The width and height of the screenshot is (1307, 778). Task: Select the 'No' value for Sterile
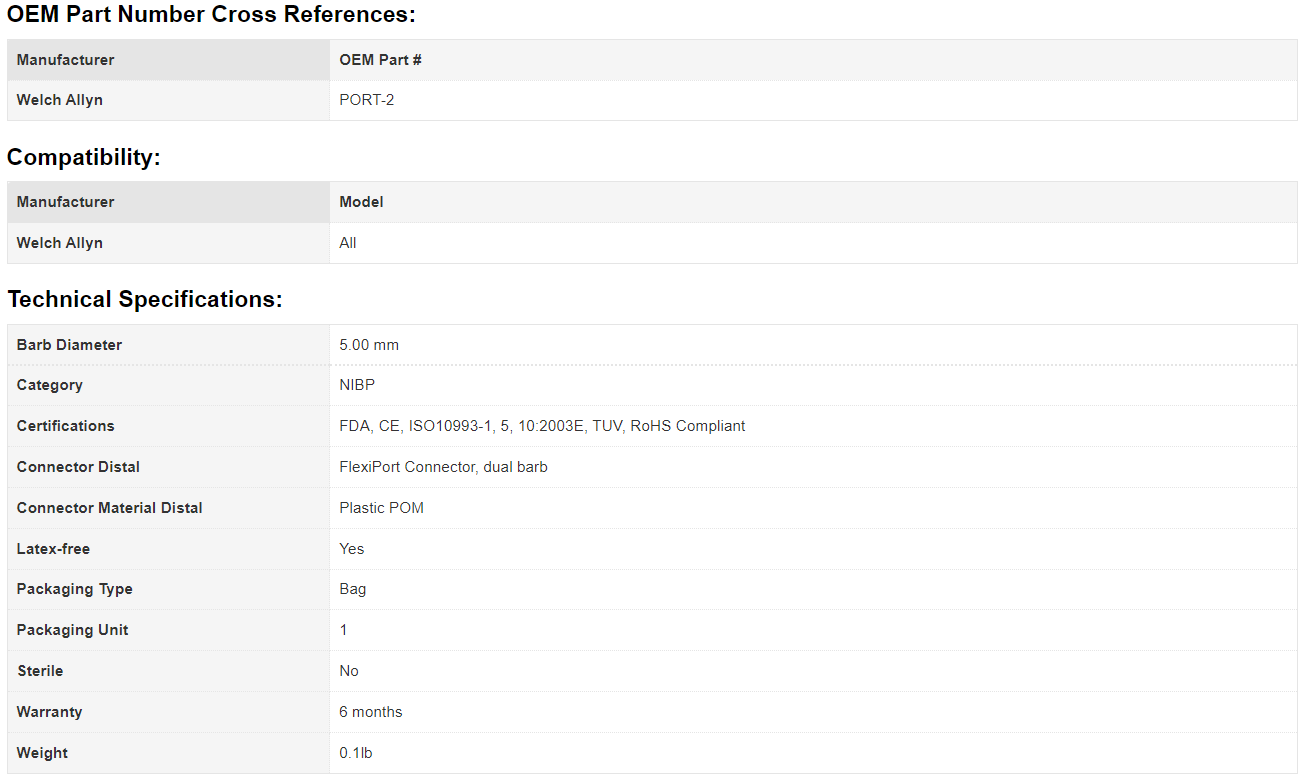349,671
